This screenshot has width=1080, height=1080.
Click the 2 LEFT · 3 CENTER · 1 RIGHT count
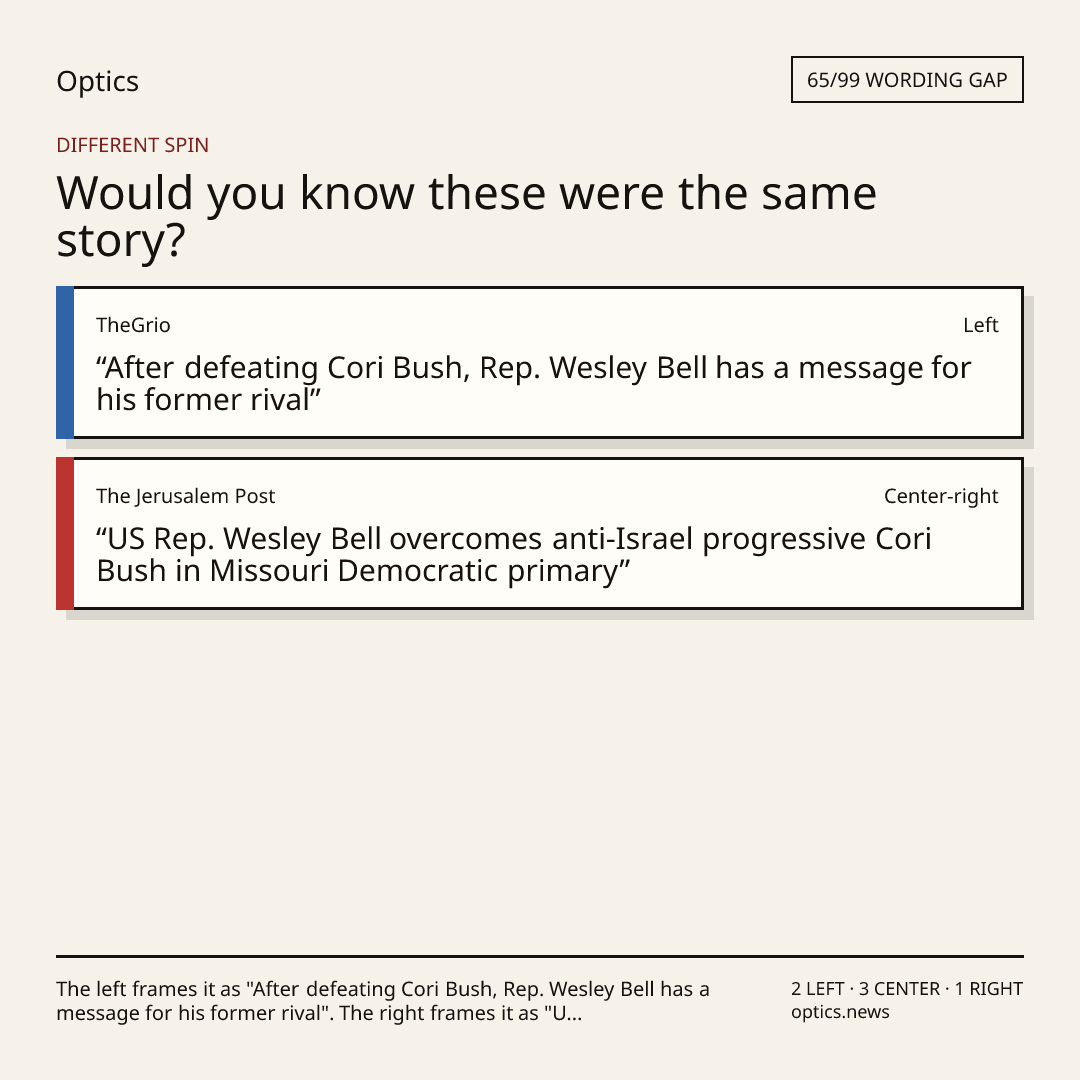click(x=906, y=988)
